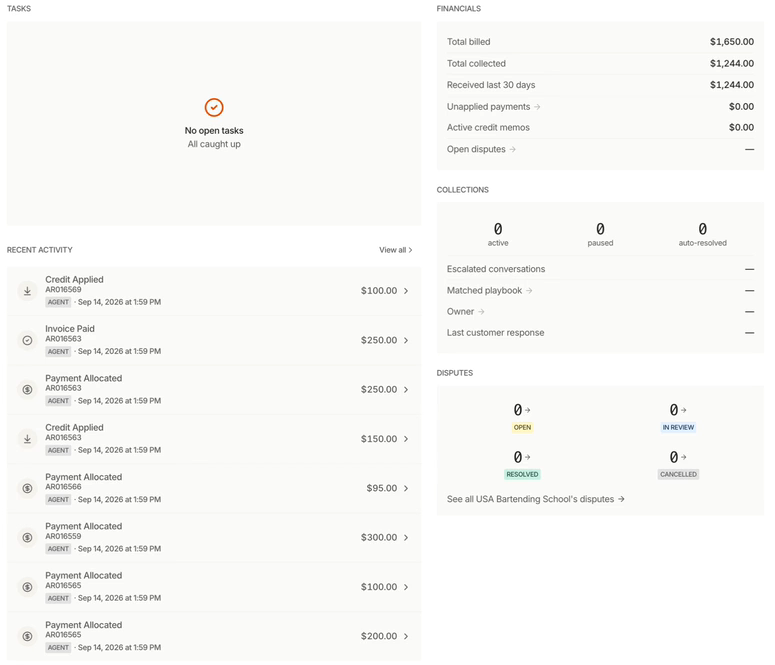Viewport: 775px width, 665px height.
Task: Click the Escalated conversations label
Action: (x=496, y=269)
